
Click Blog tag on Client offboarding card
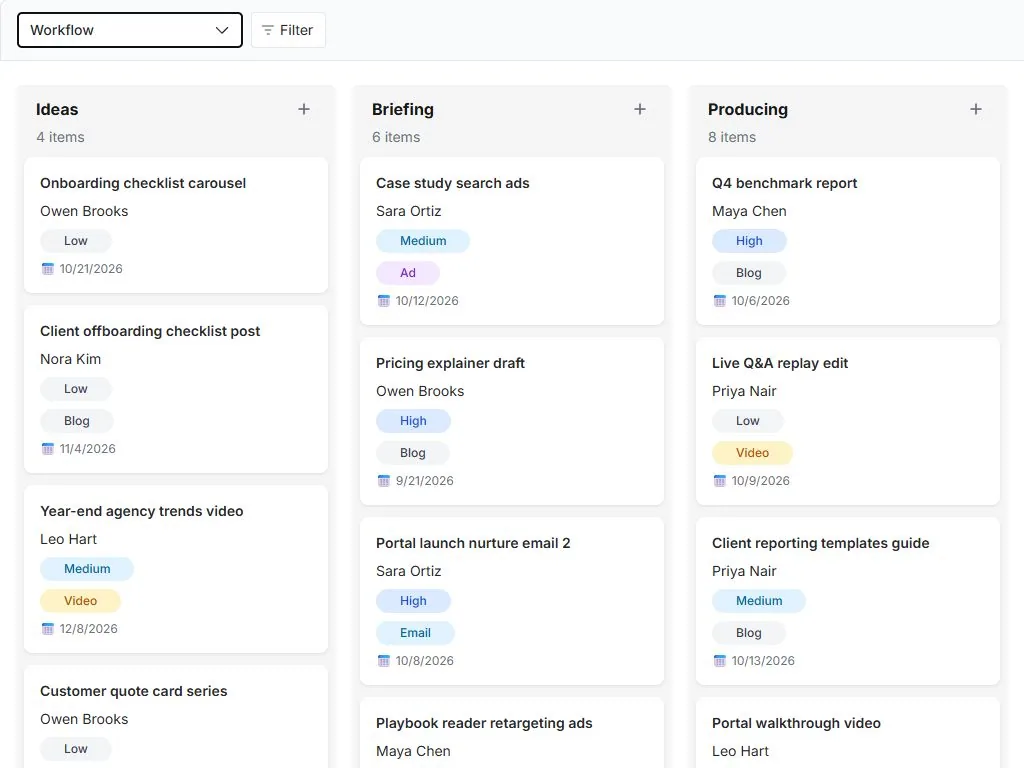click(x=76, y=421)
